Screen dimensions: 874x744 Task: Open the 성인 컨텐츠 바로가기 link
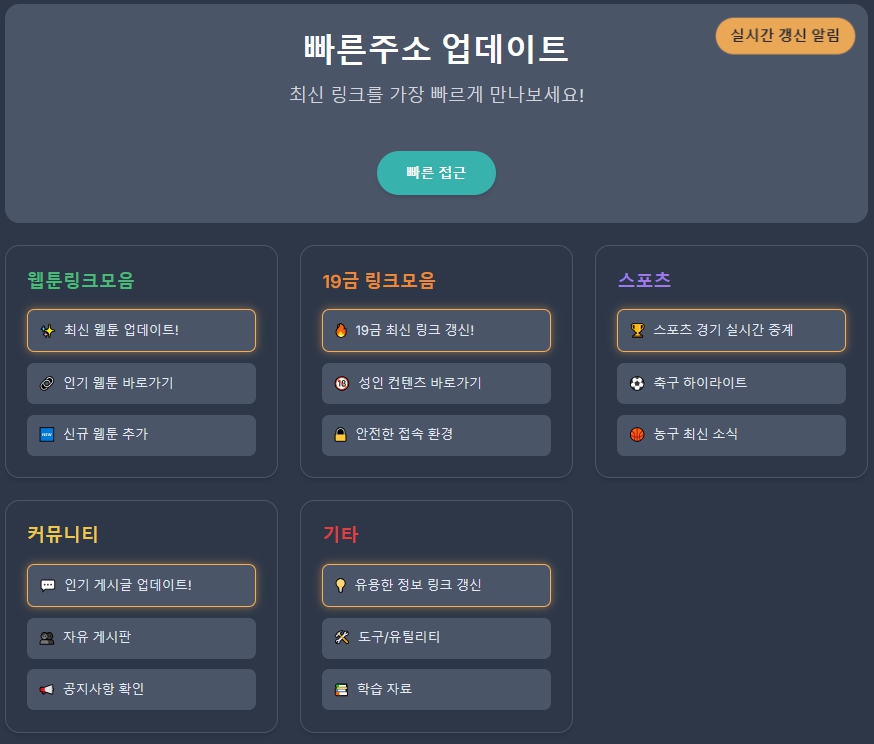[436, 383]
